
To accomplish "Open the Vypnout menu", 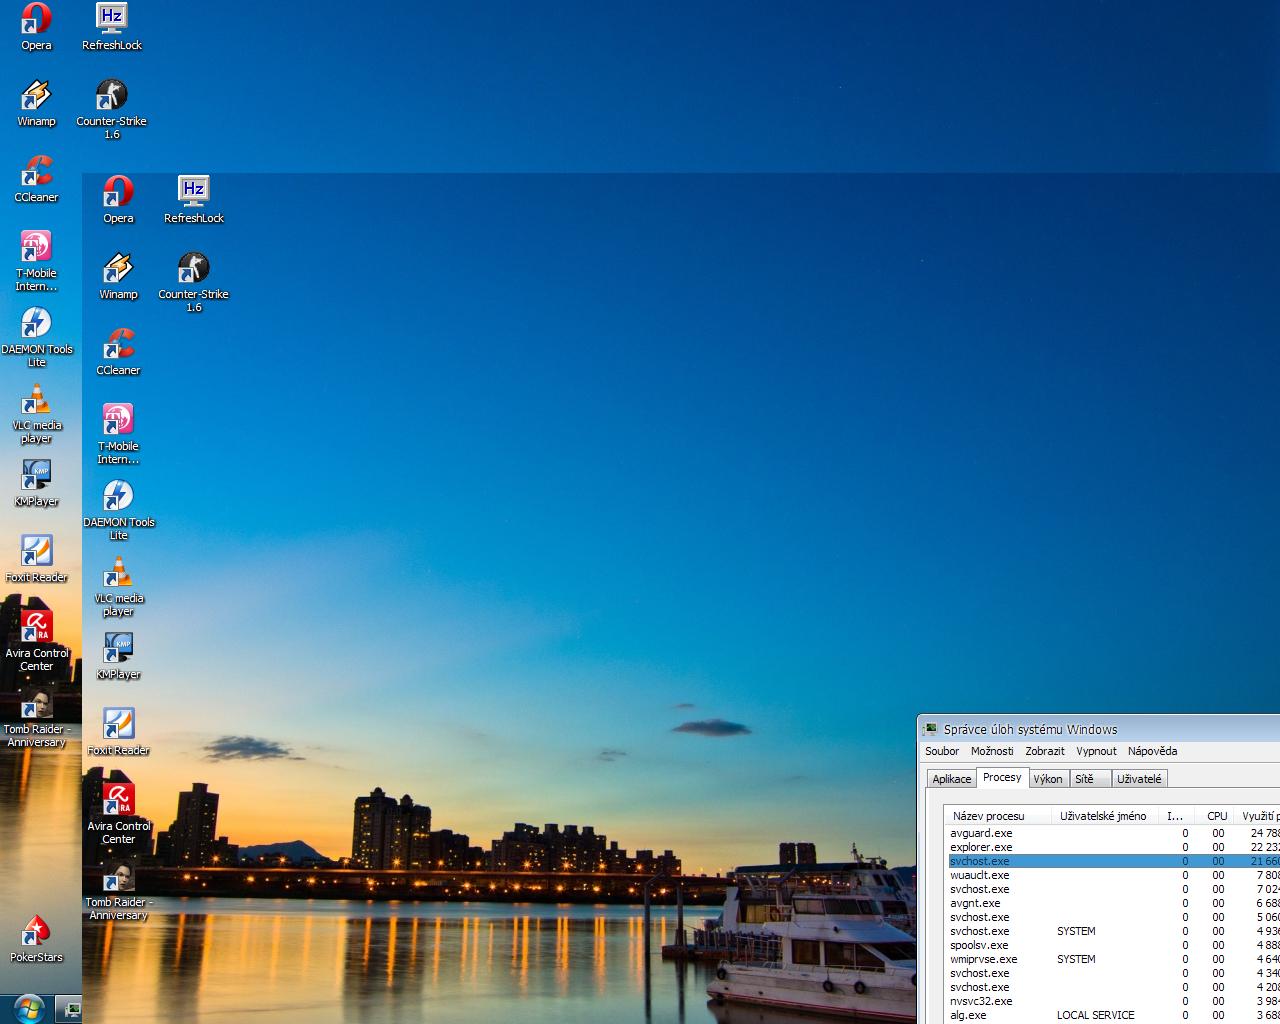I will coord(1096,751).
